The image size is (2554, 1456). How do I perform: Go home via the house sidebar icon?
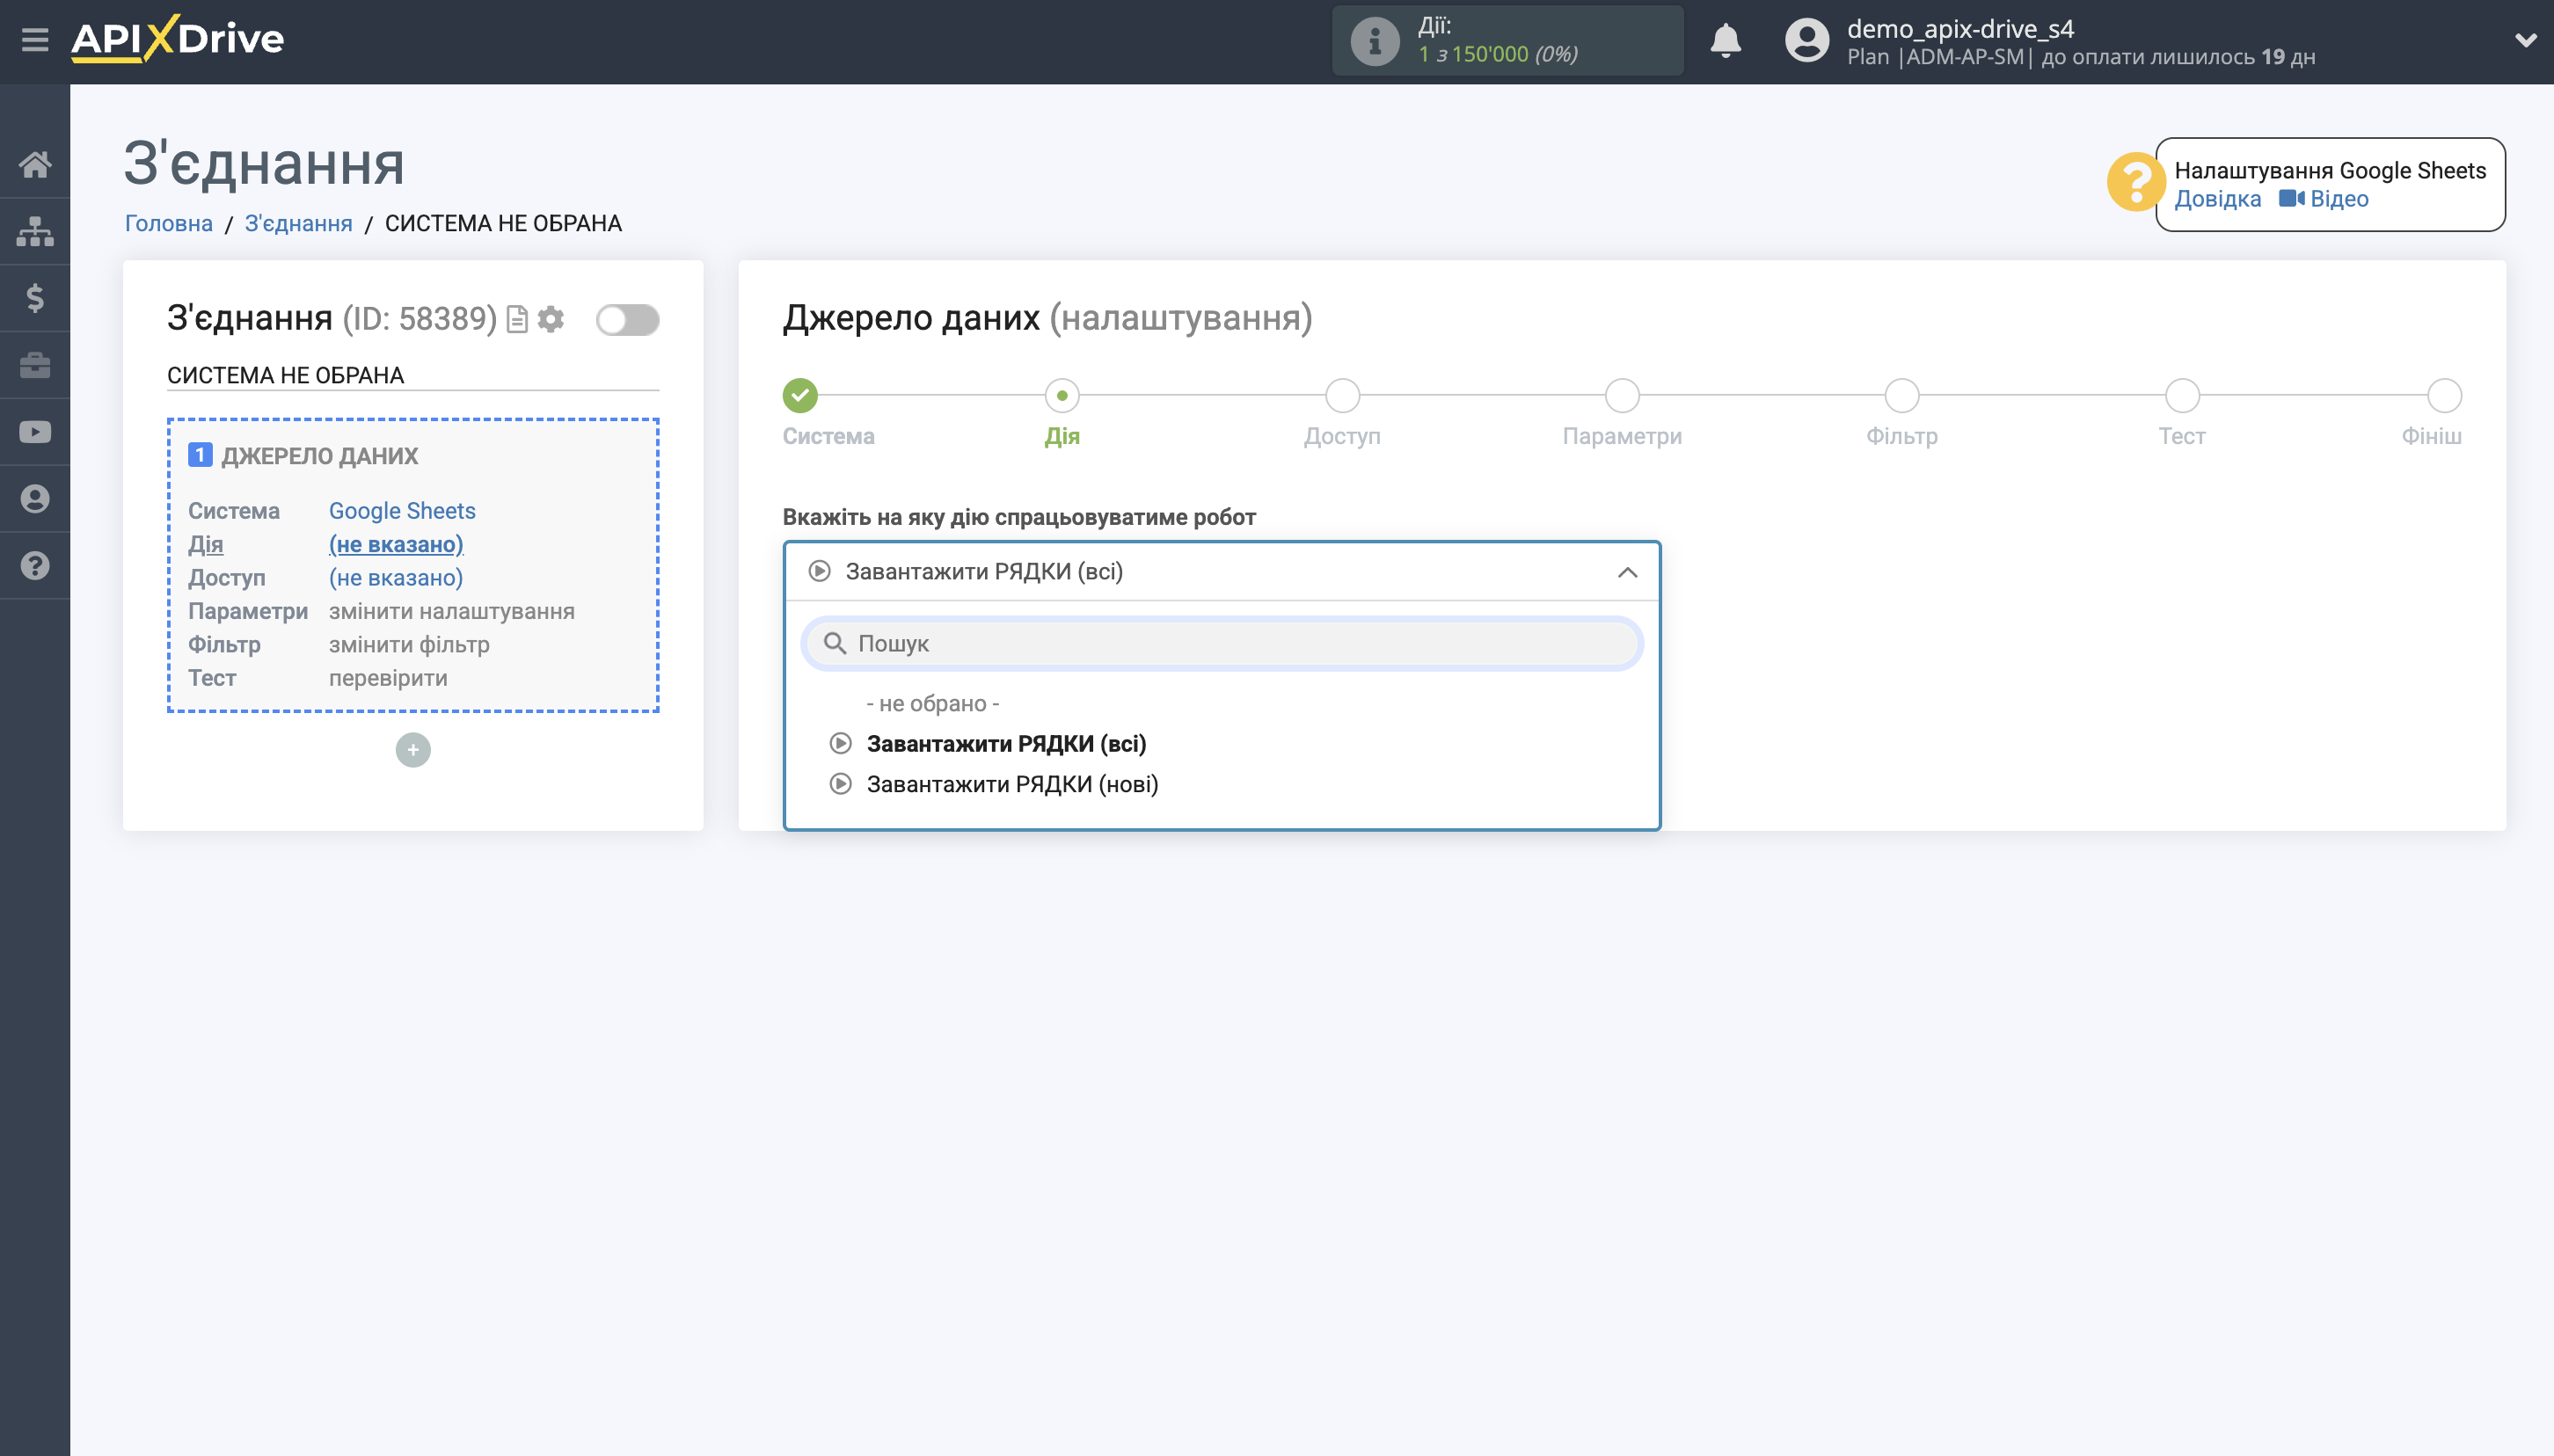click(x=36, y=165)
